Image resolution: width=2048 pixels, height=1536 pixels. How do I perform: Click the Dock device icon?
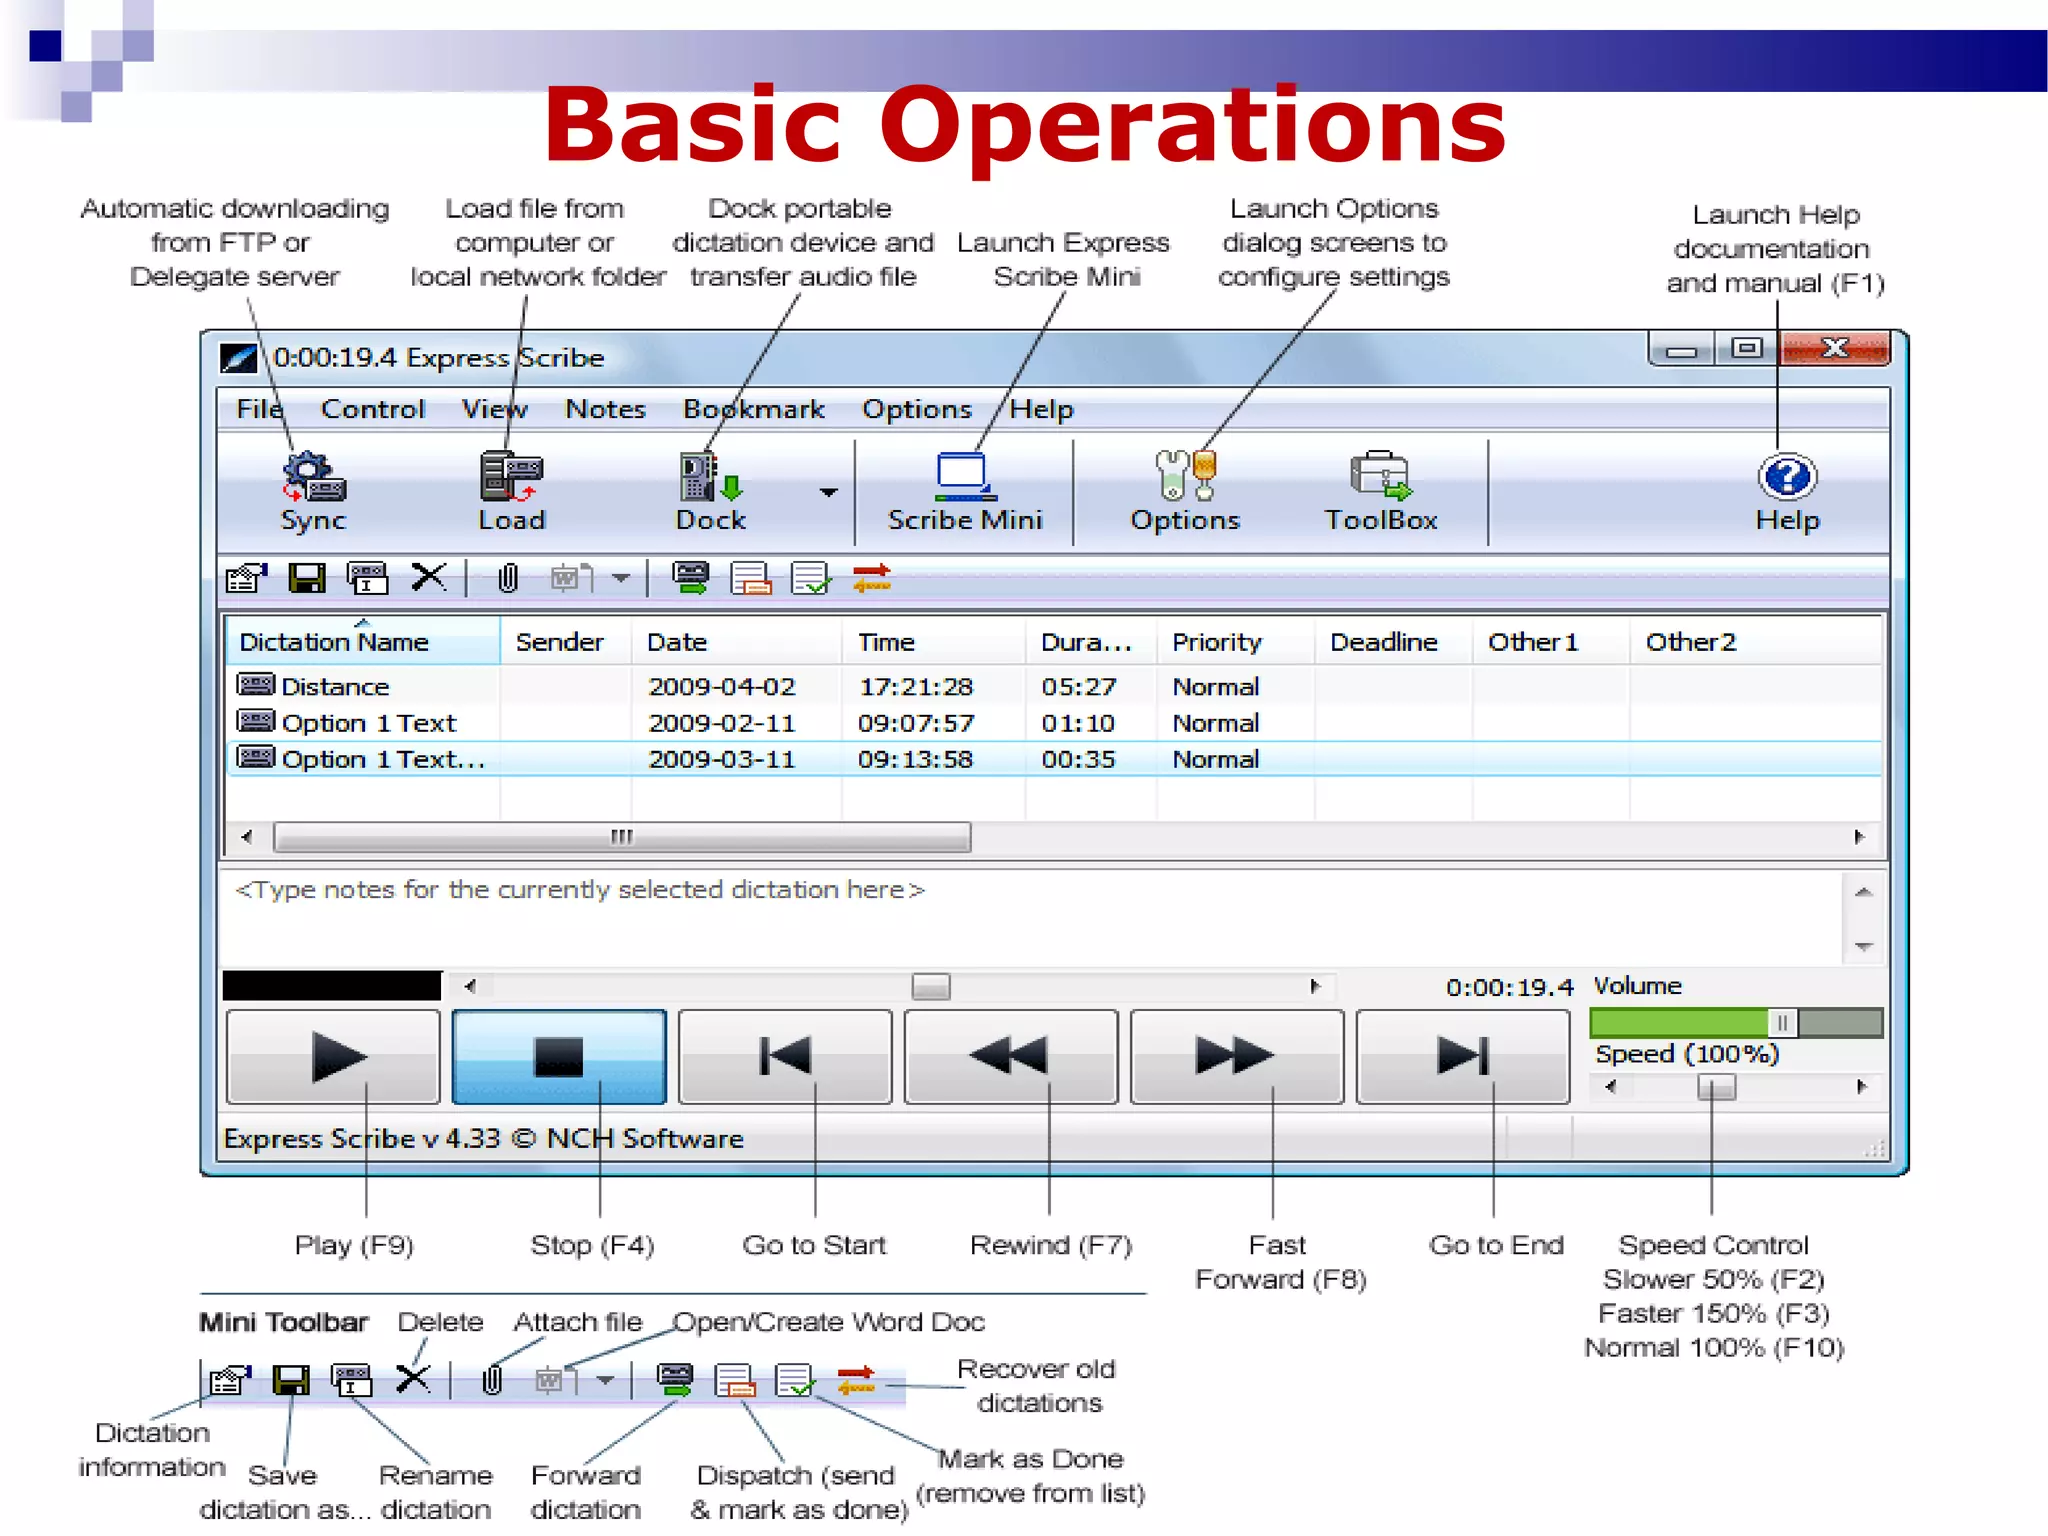(x=711, y=492)
